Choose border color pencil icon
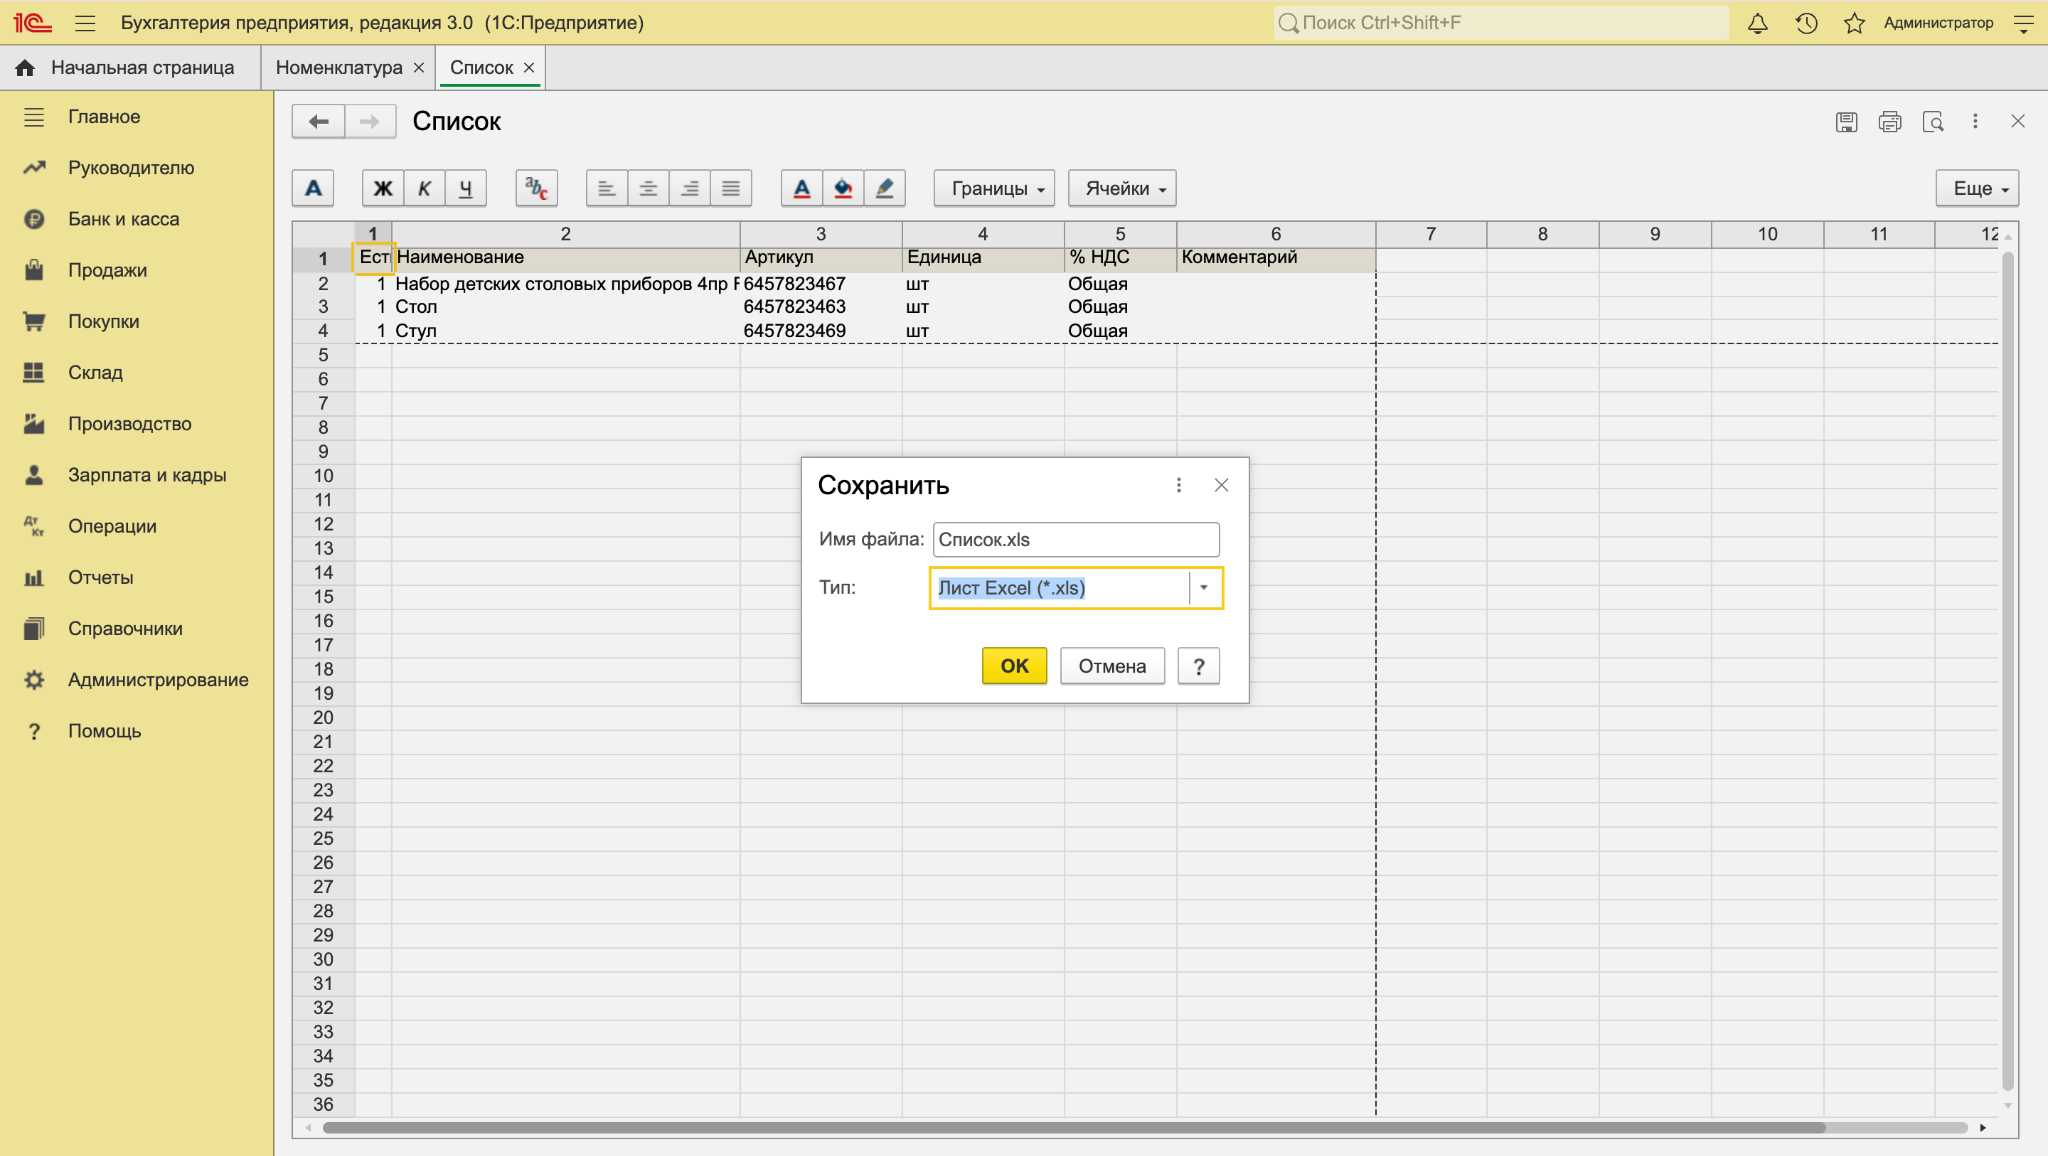This screenshot has height=1156, width=2048. (x=884, y=188)
